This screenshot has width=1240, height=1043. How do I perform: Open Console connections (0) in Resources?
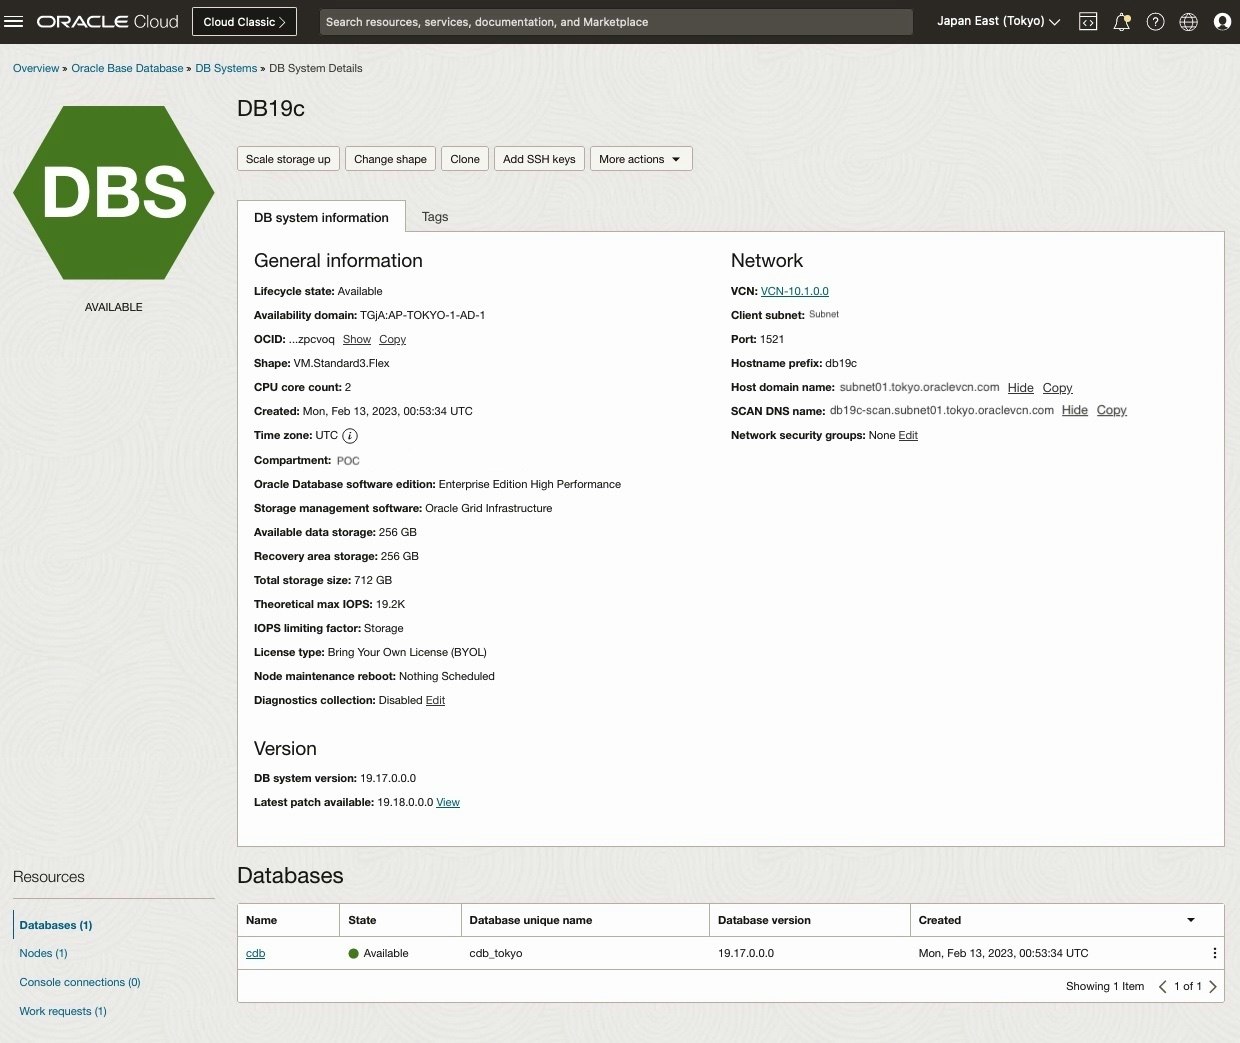pyautogui.click(x=80, y=982)
